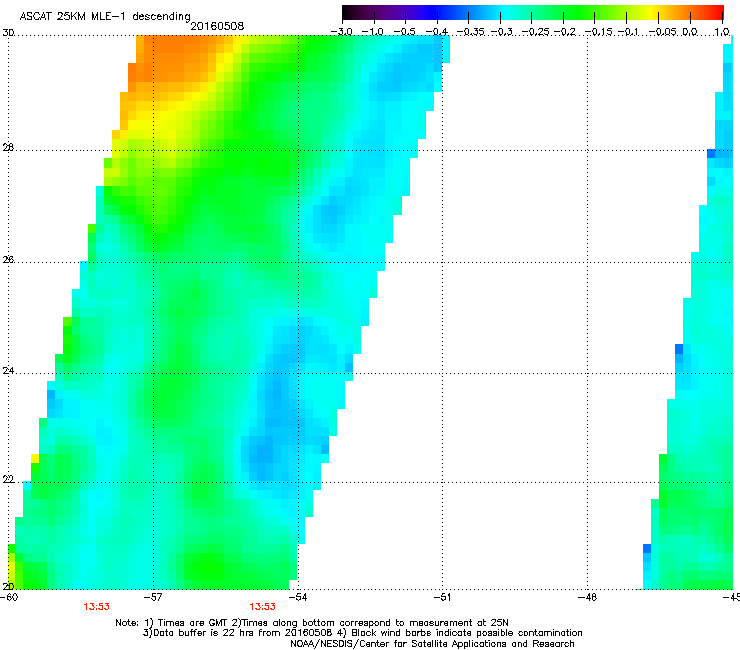
Task: Select the date label 20160508
Action: (217, 26)
